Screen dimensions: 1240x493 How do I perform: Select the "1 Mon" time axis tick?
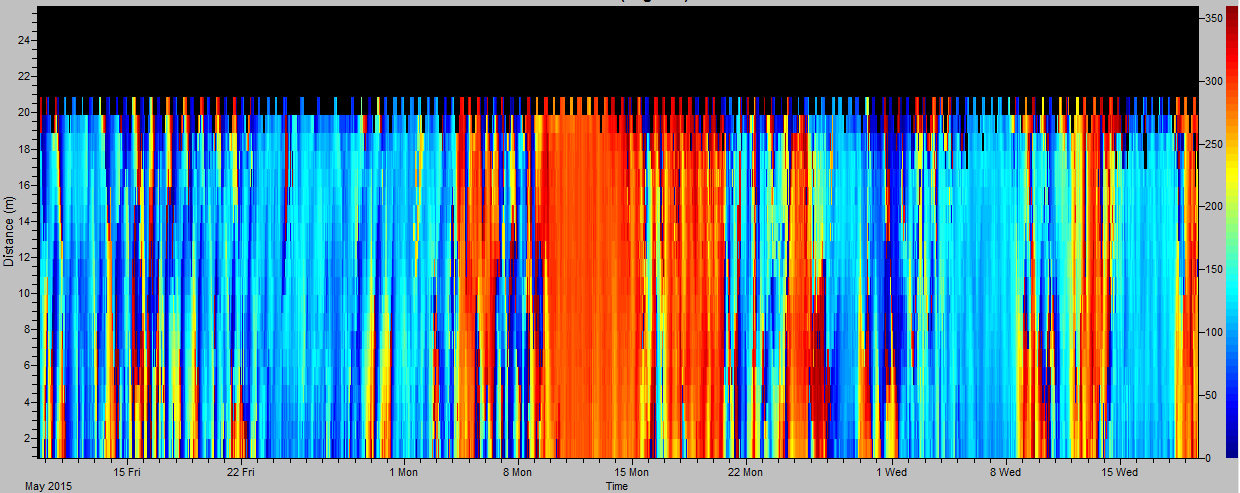coord(403,472)
